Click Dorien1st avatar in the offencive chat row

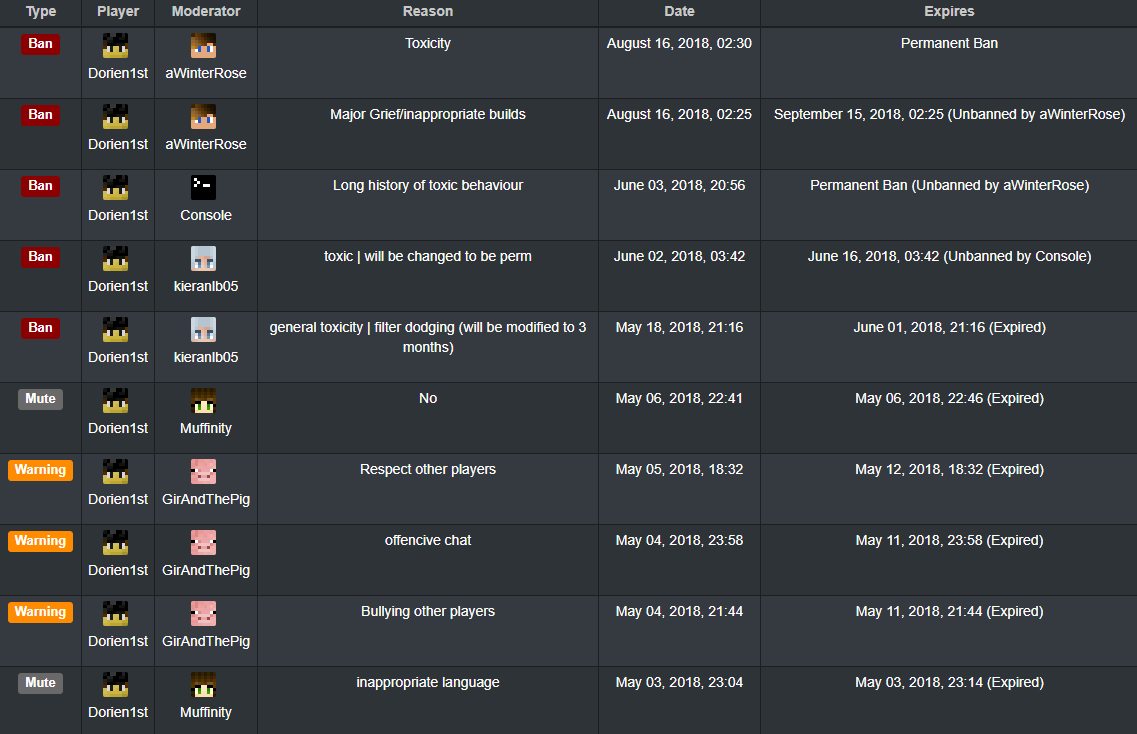[x=115, y=543]
